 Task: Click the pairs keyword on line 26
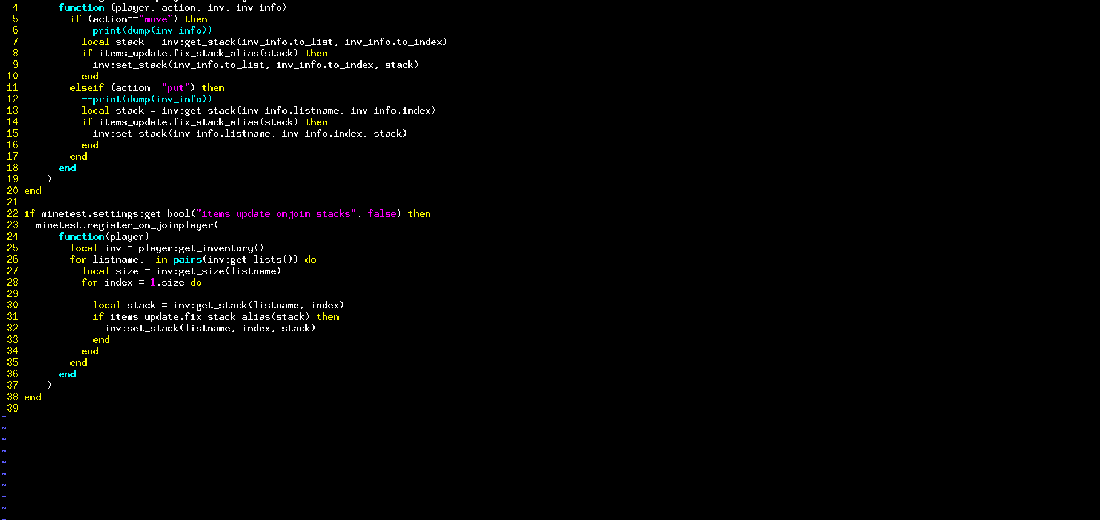pos(187,260)
